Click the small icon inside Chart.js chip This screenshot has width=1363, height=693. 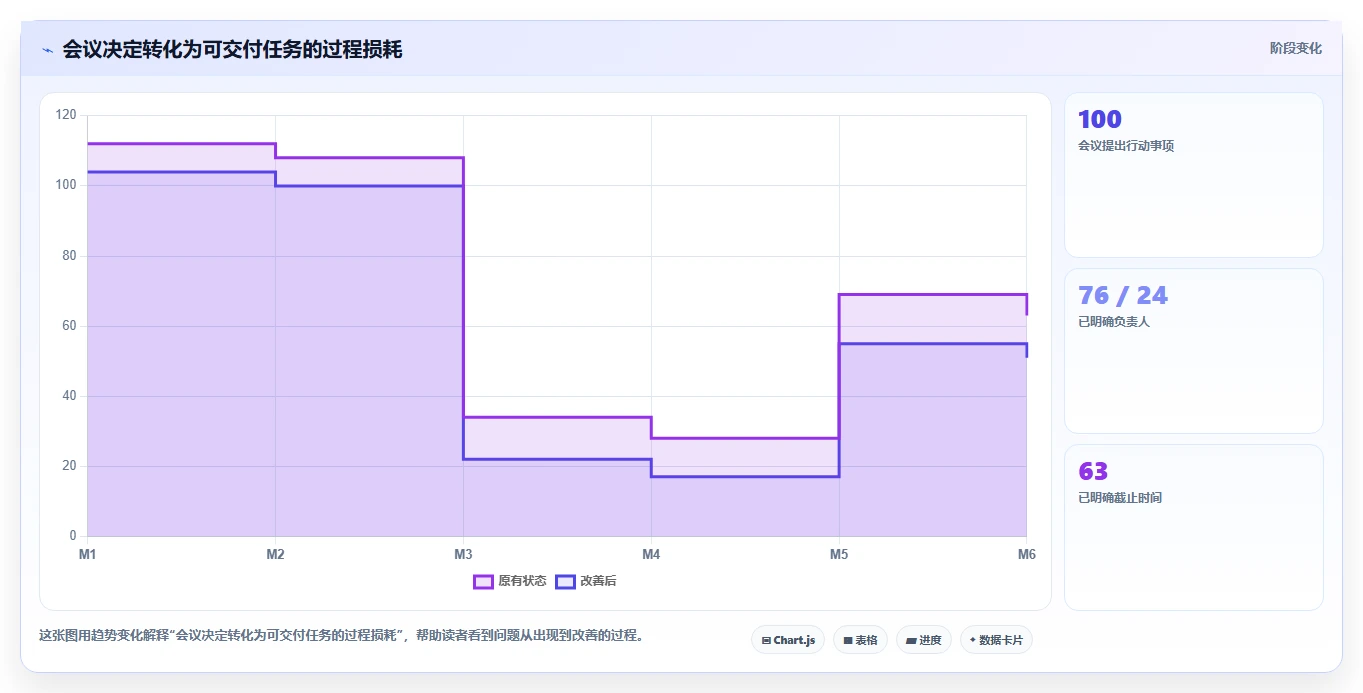(x=766, y=640)
